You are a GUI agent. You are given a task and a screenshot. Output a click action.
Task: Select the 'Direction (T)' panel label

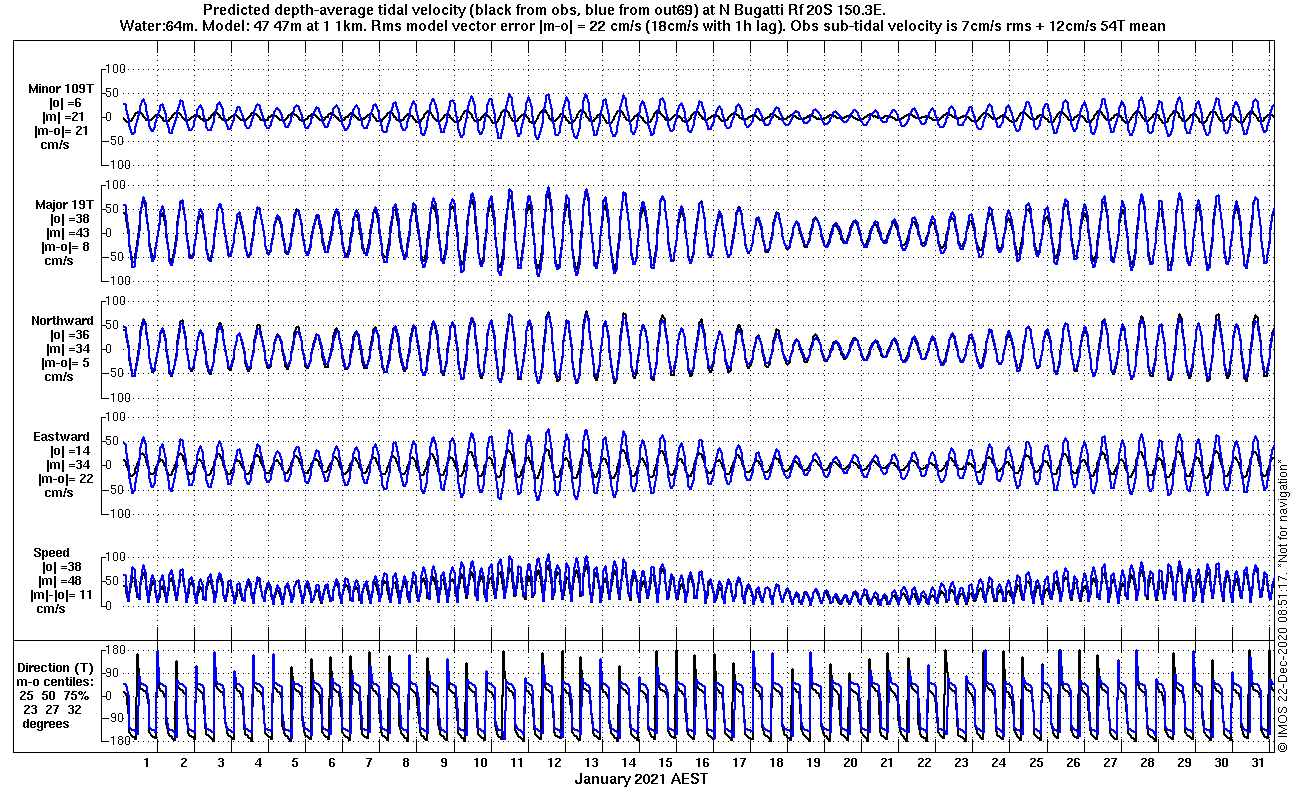57,668
